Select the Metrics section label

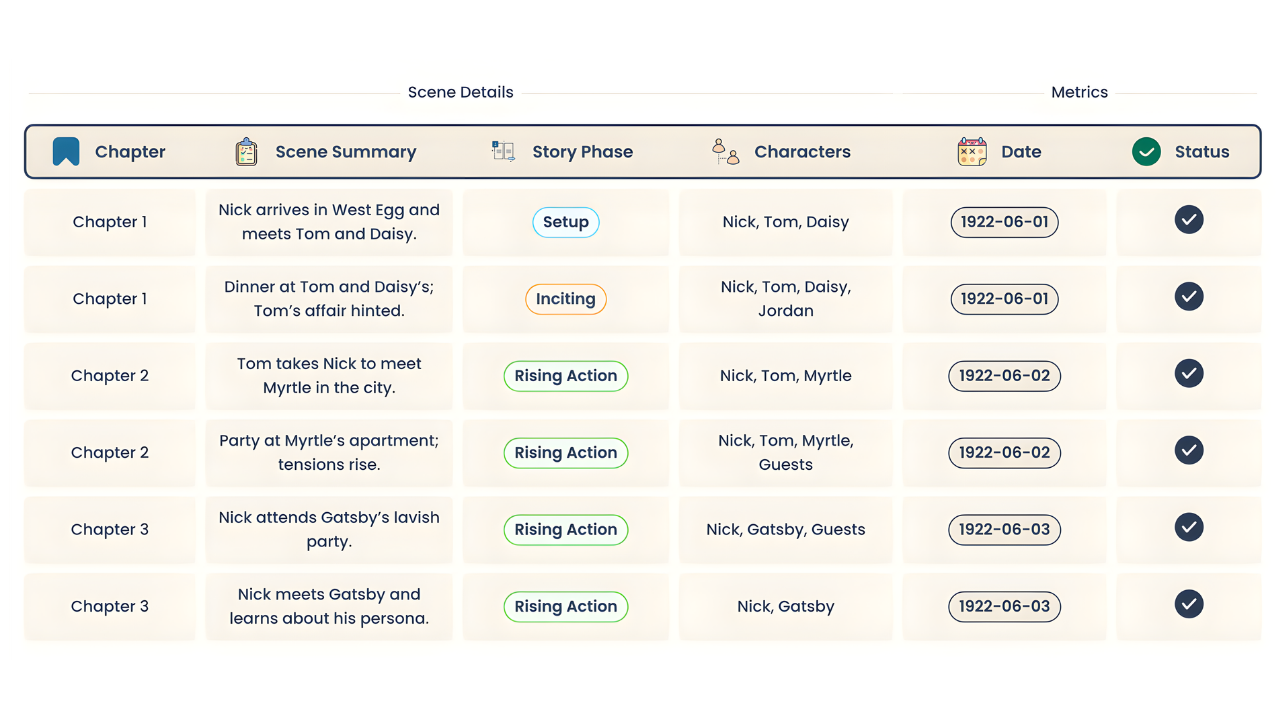1079,92
